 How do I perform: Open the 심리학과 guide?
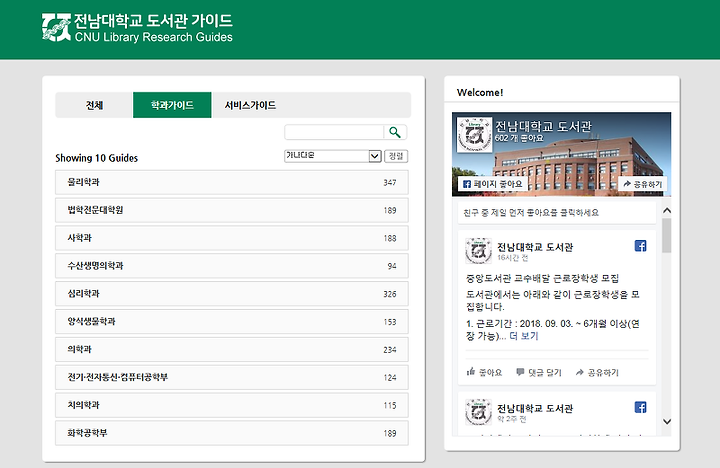232,294
